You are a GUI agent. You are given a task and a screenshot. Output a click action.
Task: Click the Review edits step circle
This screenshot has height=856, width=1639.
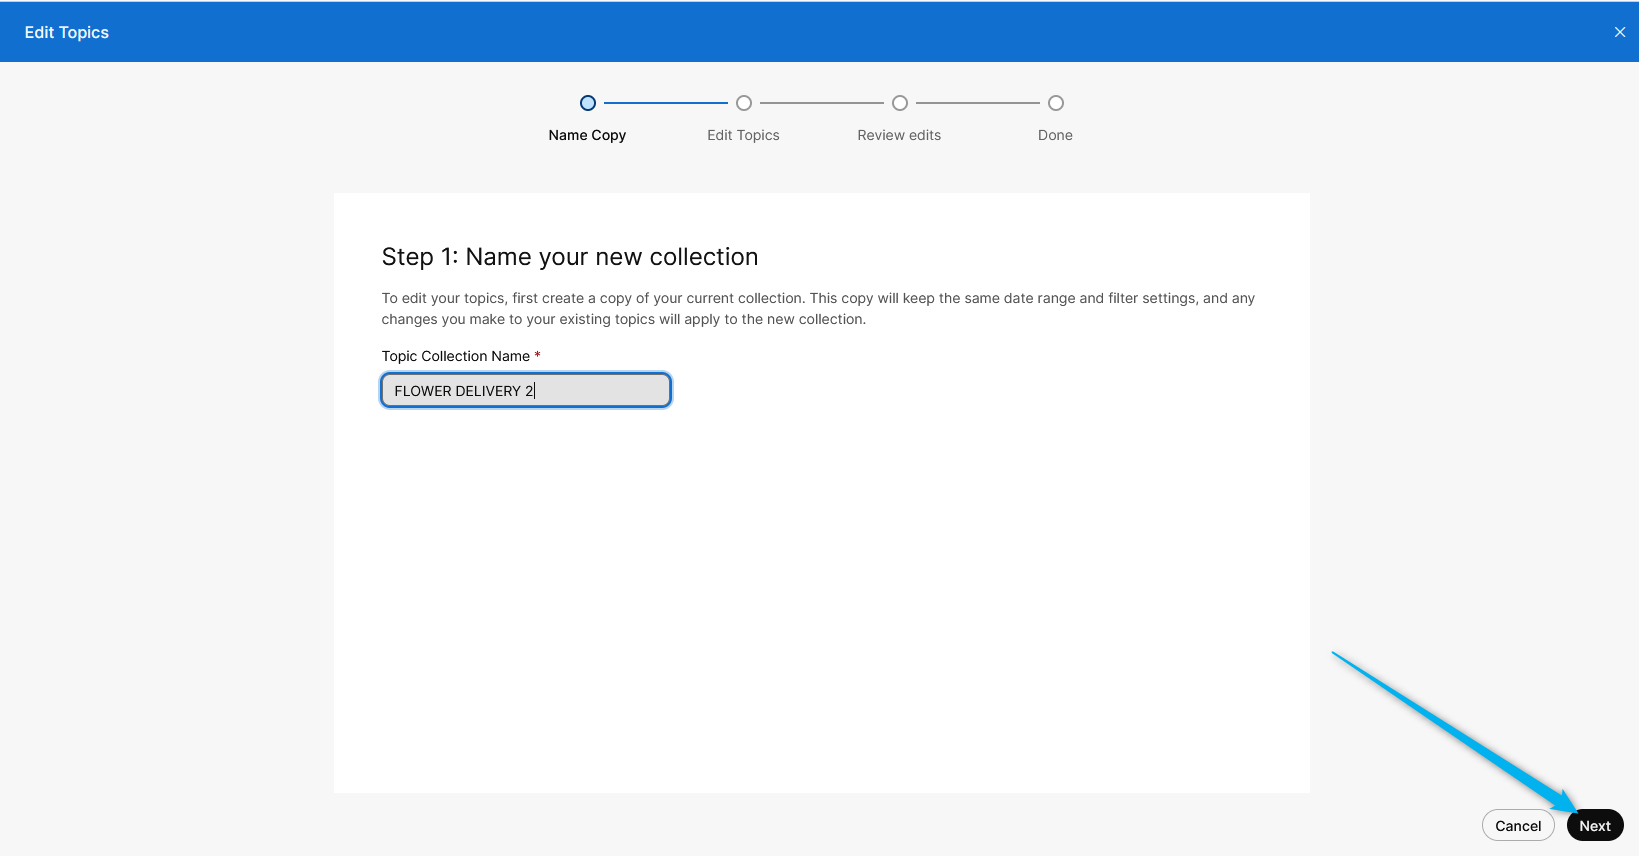point(900,103)
